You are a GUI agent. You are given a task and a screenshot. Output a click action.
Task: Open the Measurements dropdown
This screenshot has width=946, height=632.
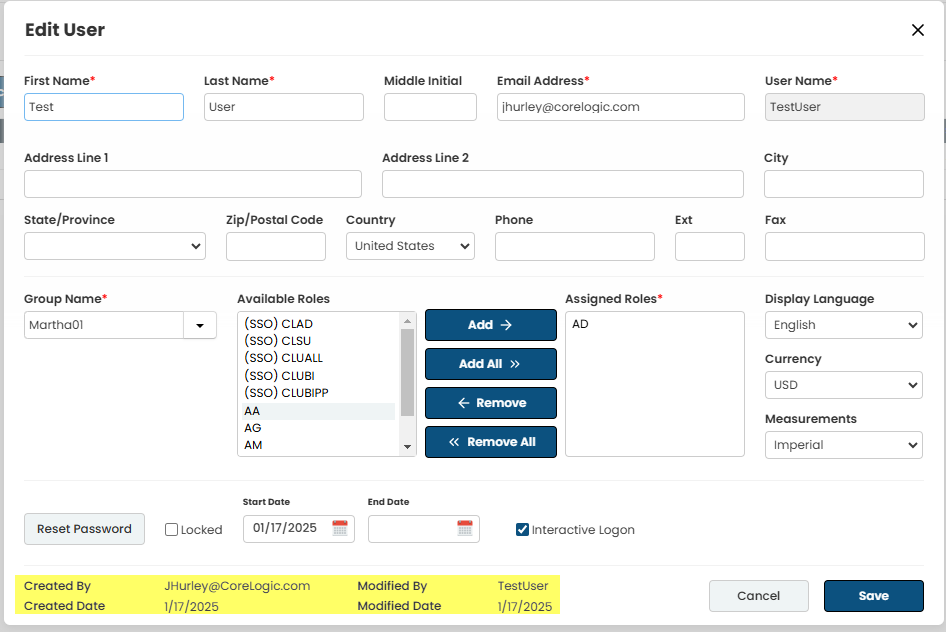point(843,445)
